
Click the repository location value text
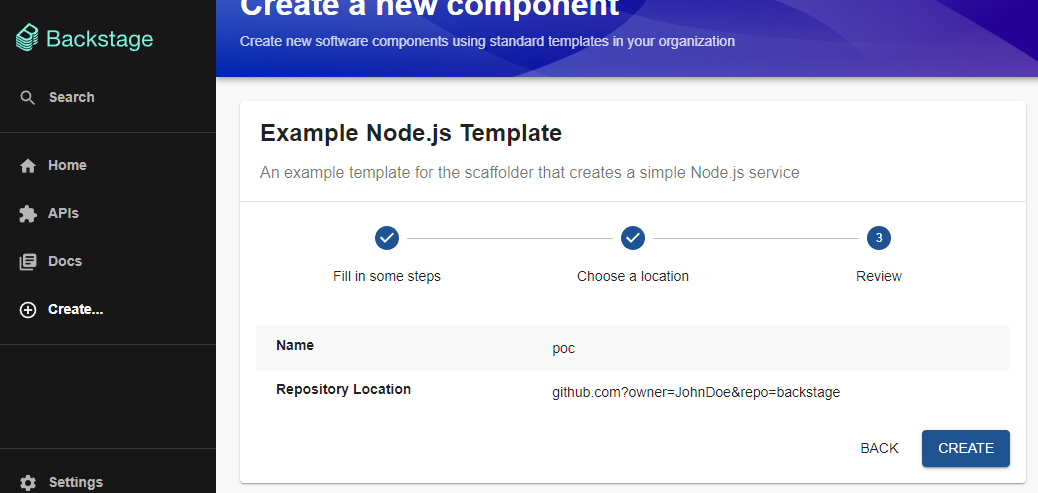(696, 392)
